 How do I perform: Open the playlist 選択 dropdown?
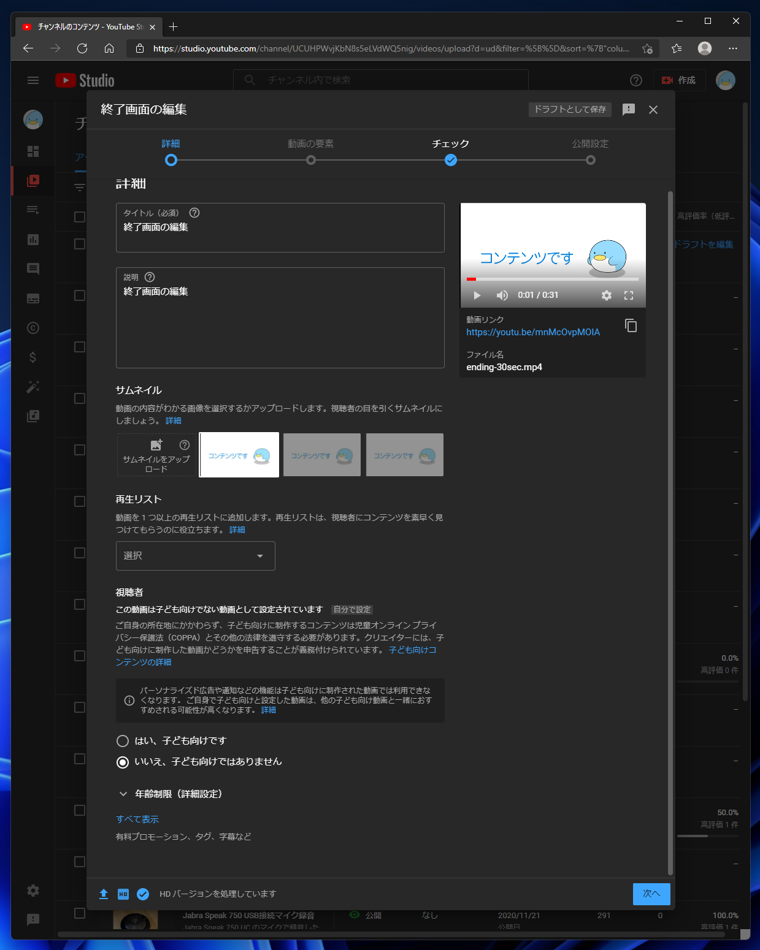click(x=195, y=556)
